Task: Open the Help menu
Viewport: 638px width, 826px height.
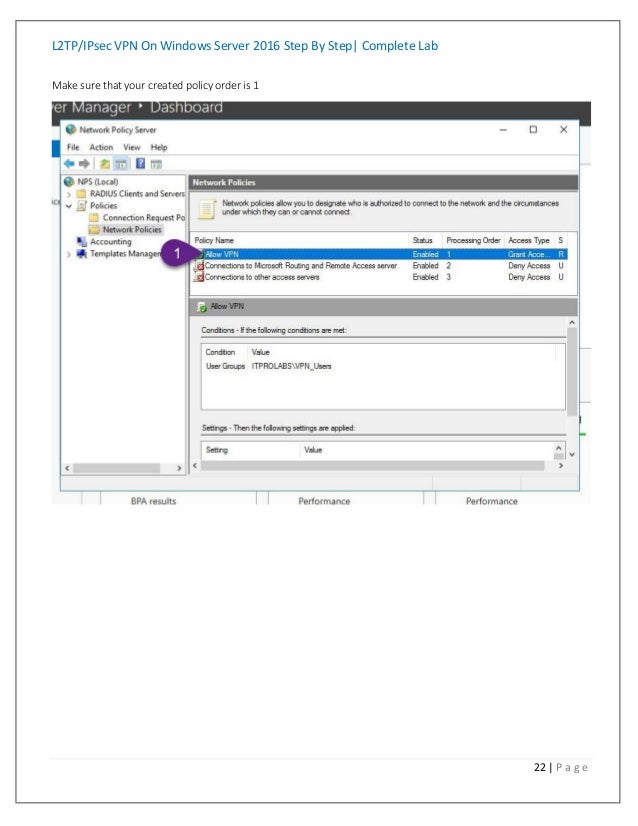Action: (x=159, y=148)
